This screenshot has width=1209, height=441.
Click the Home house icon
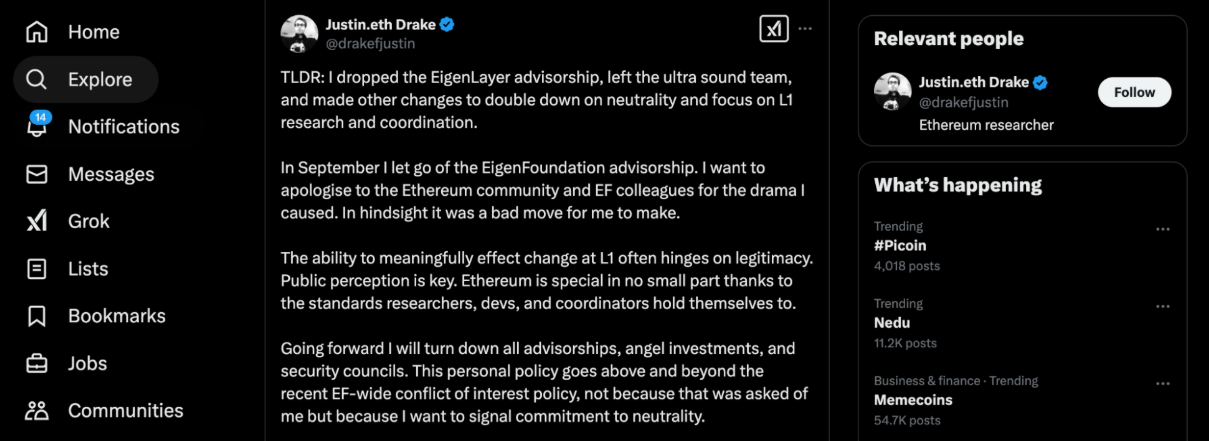(x=37, y=32)
